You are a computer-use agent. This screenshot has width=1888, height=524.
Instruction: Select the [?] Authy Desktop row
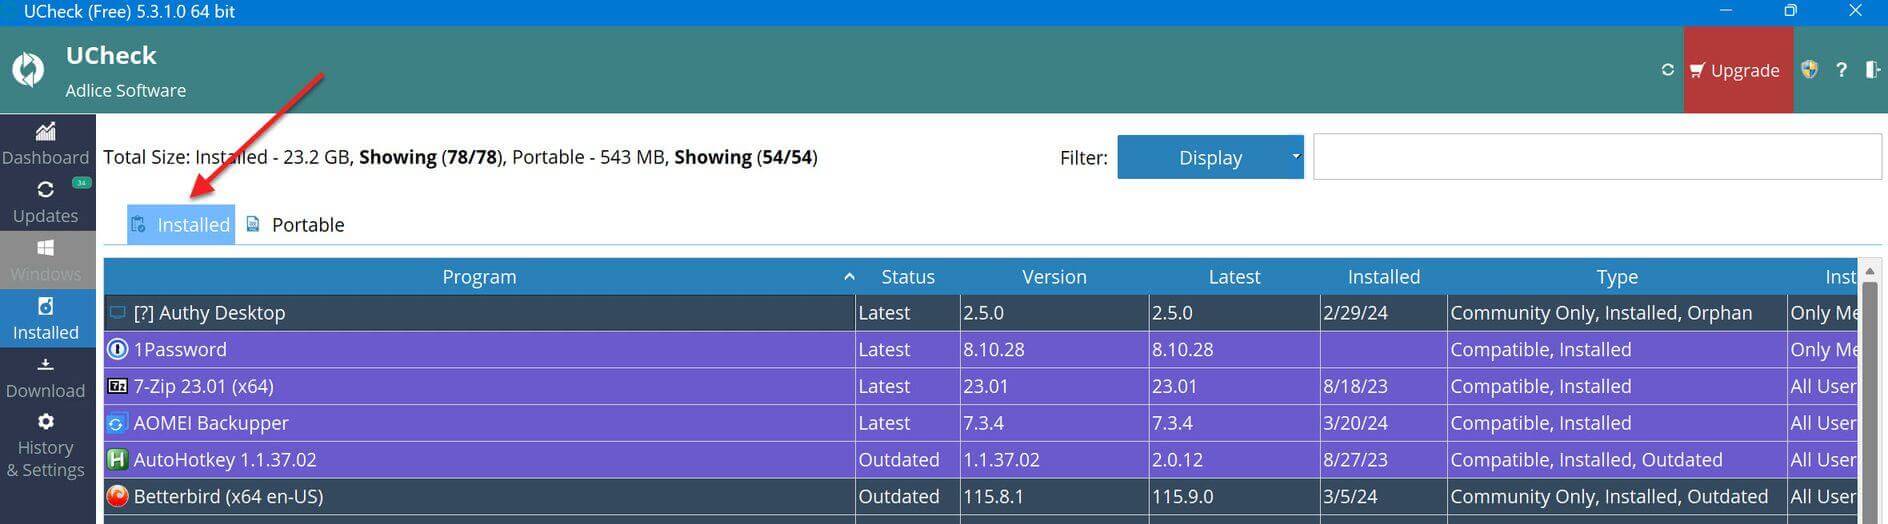coord(980,313)
